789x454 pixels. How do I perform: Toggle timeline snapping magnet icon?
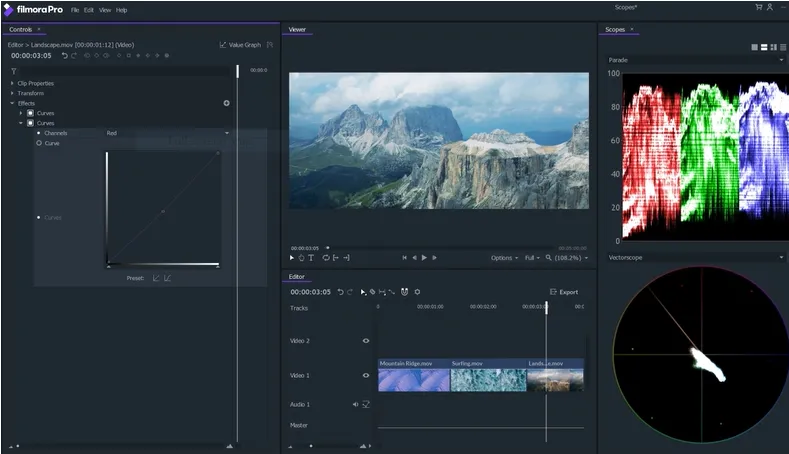click(405, 292)
